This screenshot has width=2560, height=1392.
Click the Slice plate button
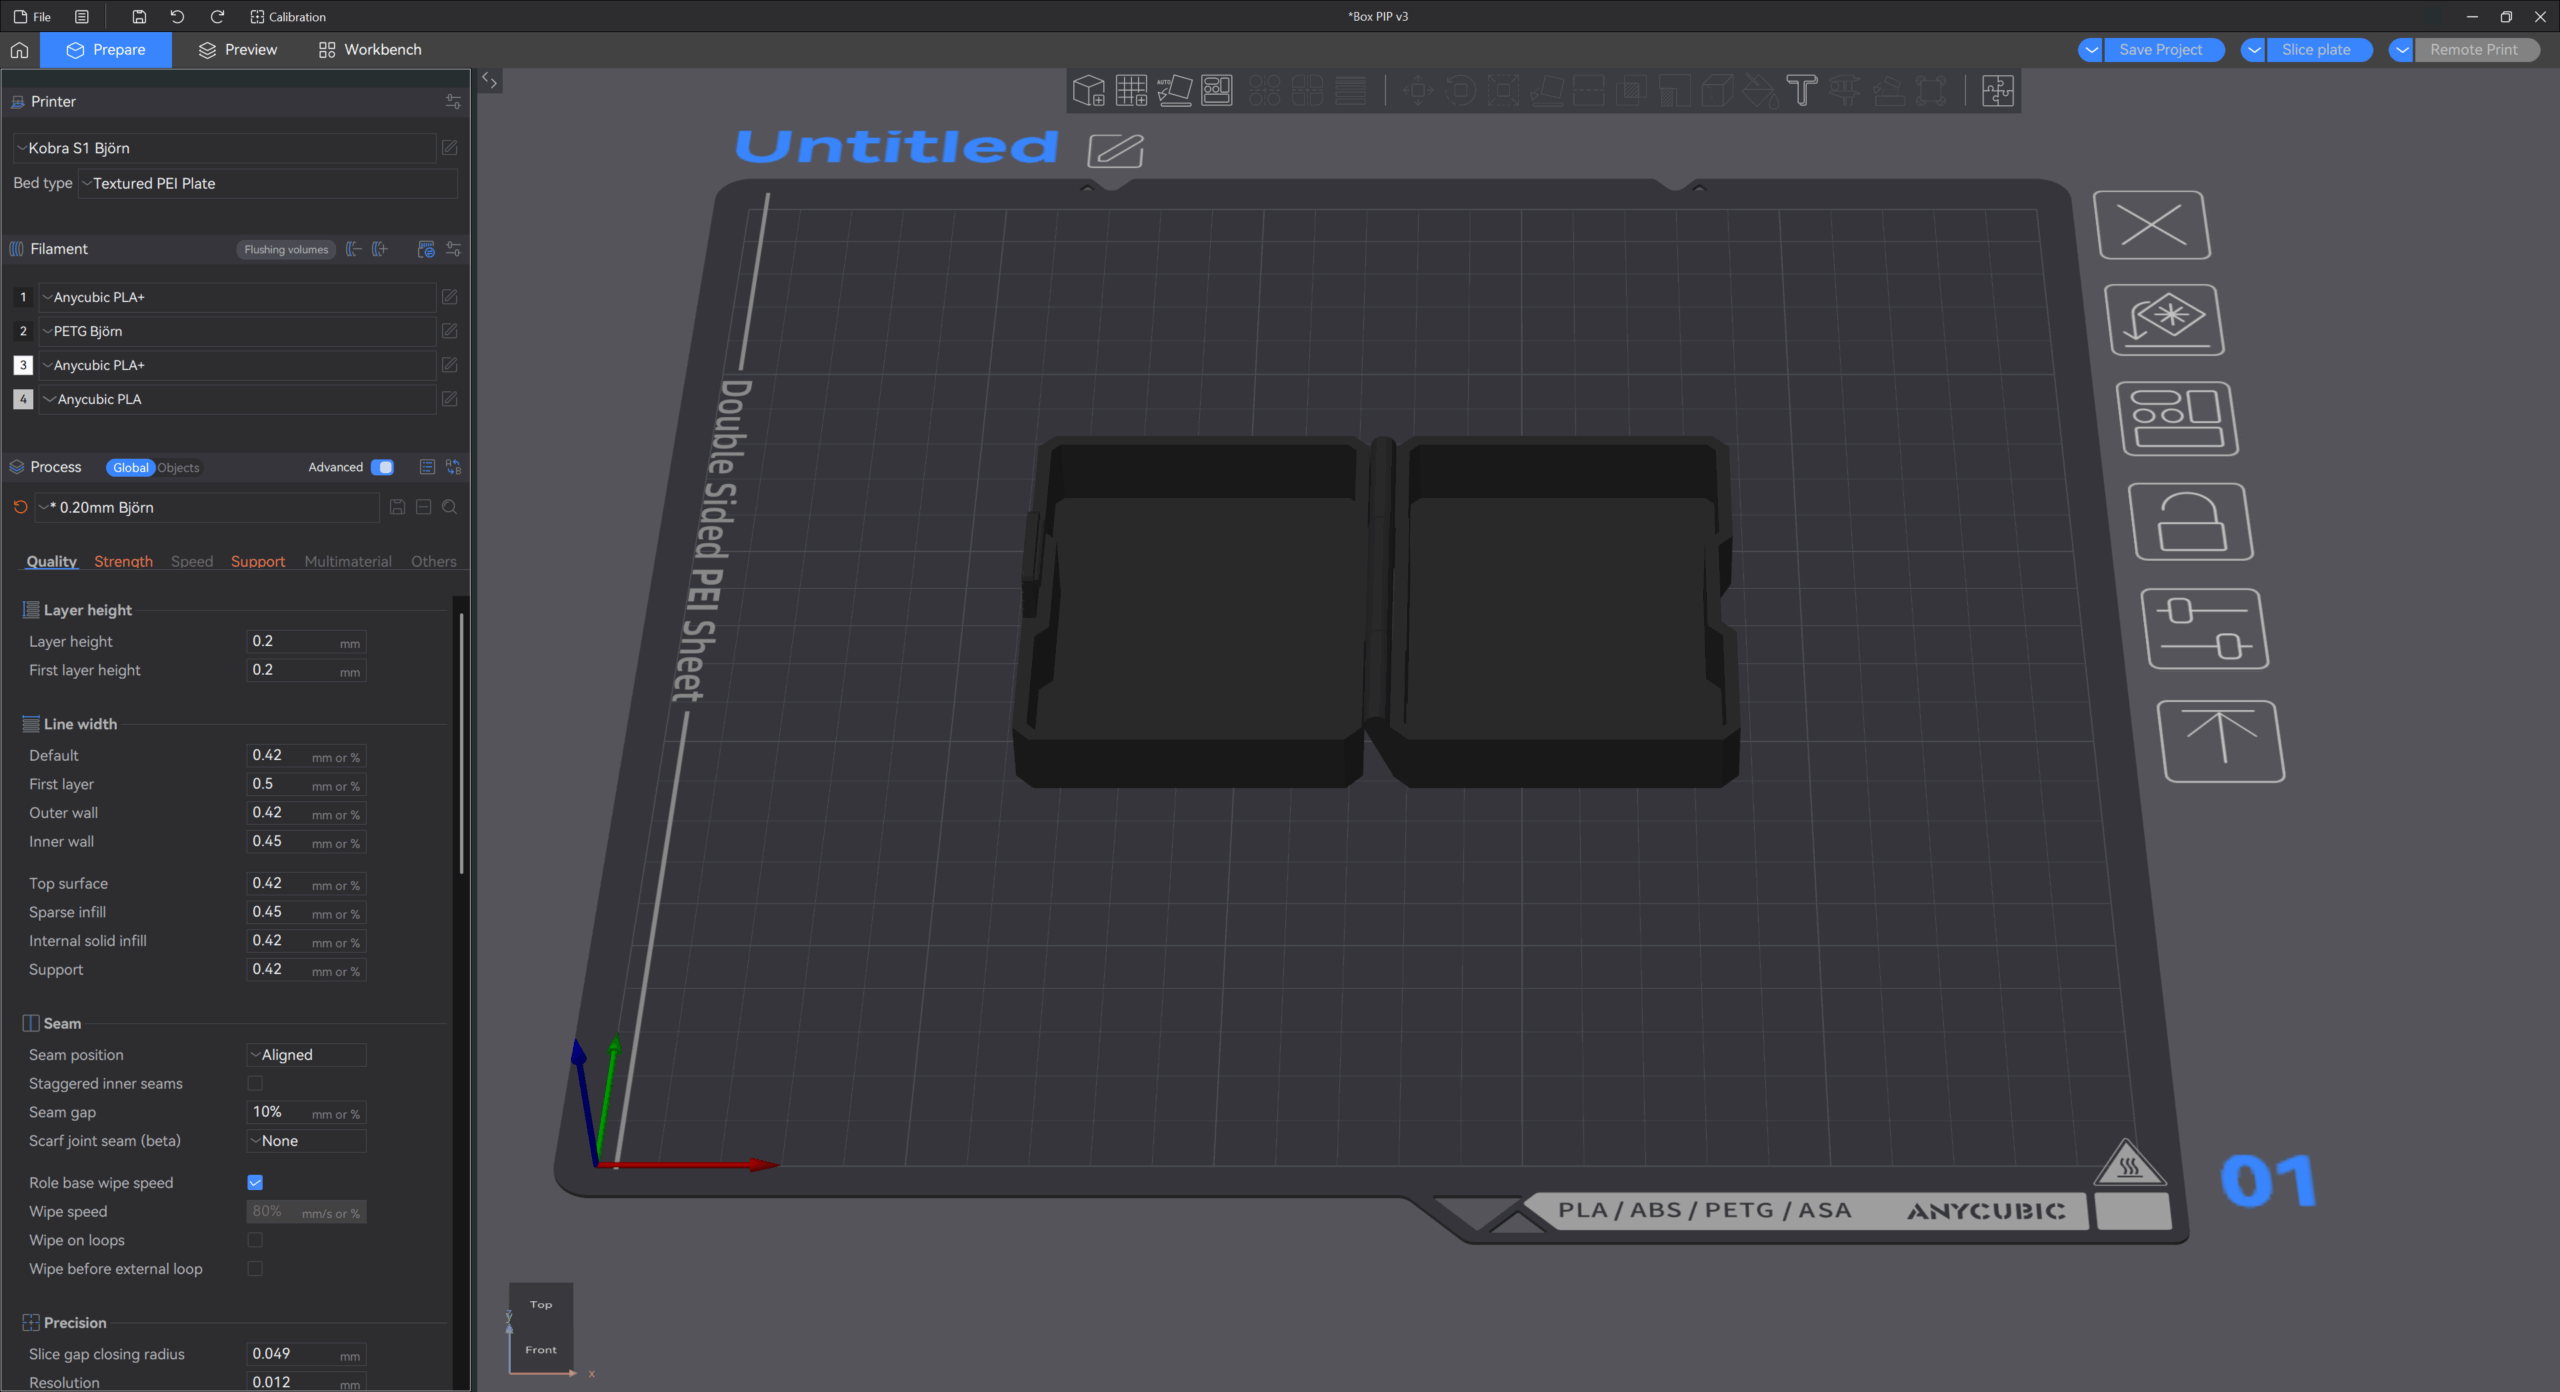(x=2315, y=50)
